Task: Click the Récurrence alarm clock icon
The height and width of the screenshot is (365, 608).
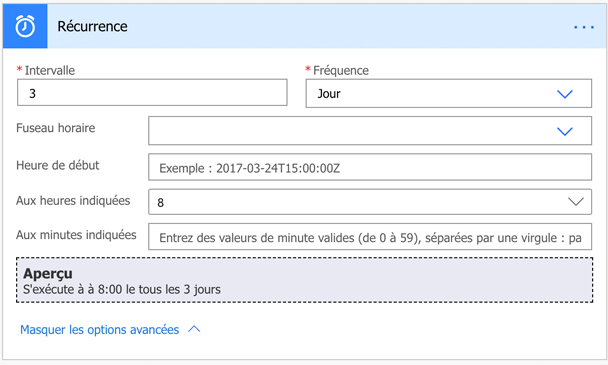Action: tap(25, 26)
